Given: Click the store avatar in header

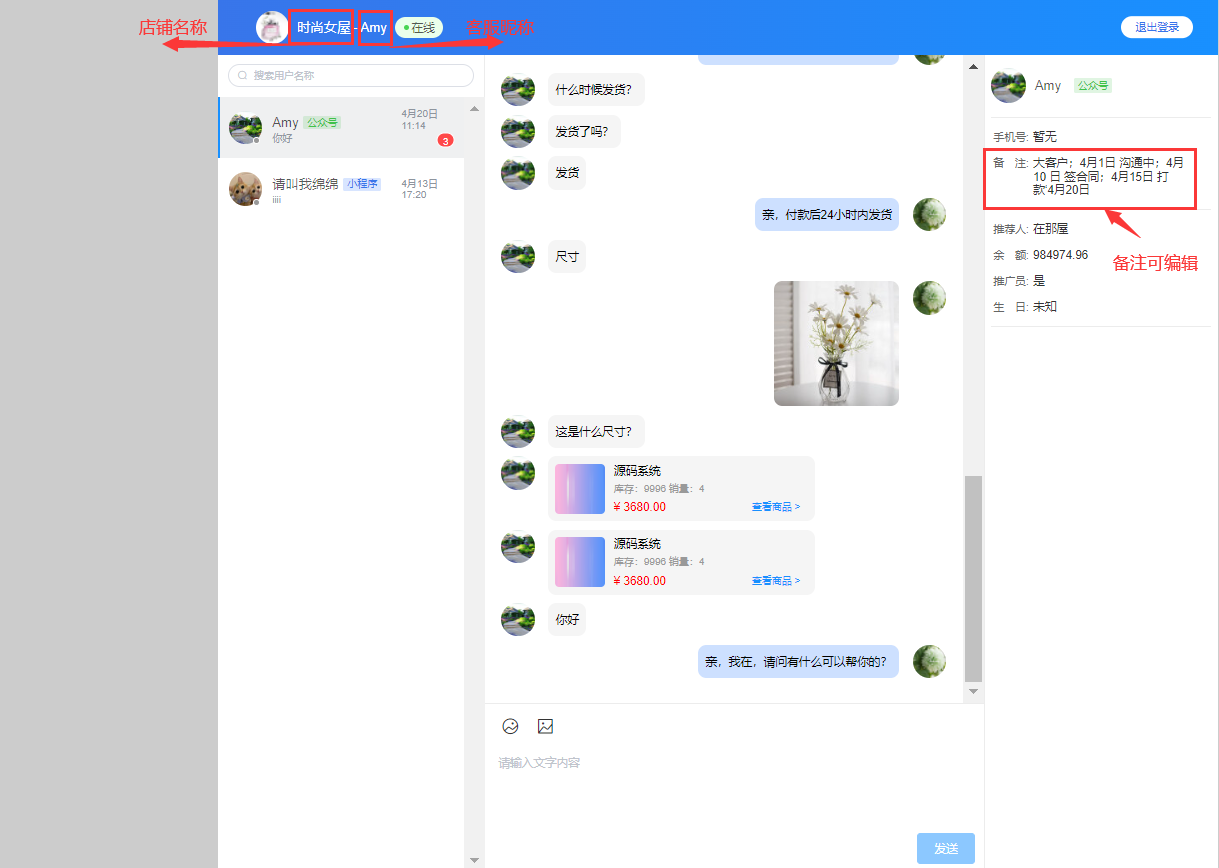Looking at the screenshot, I should tap(271, 27).
